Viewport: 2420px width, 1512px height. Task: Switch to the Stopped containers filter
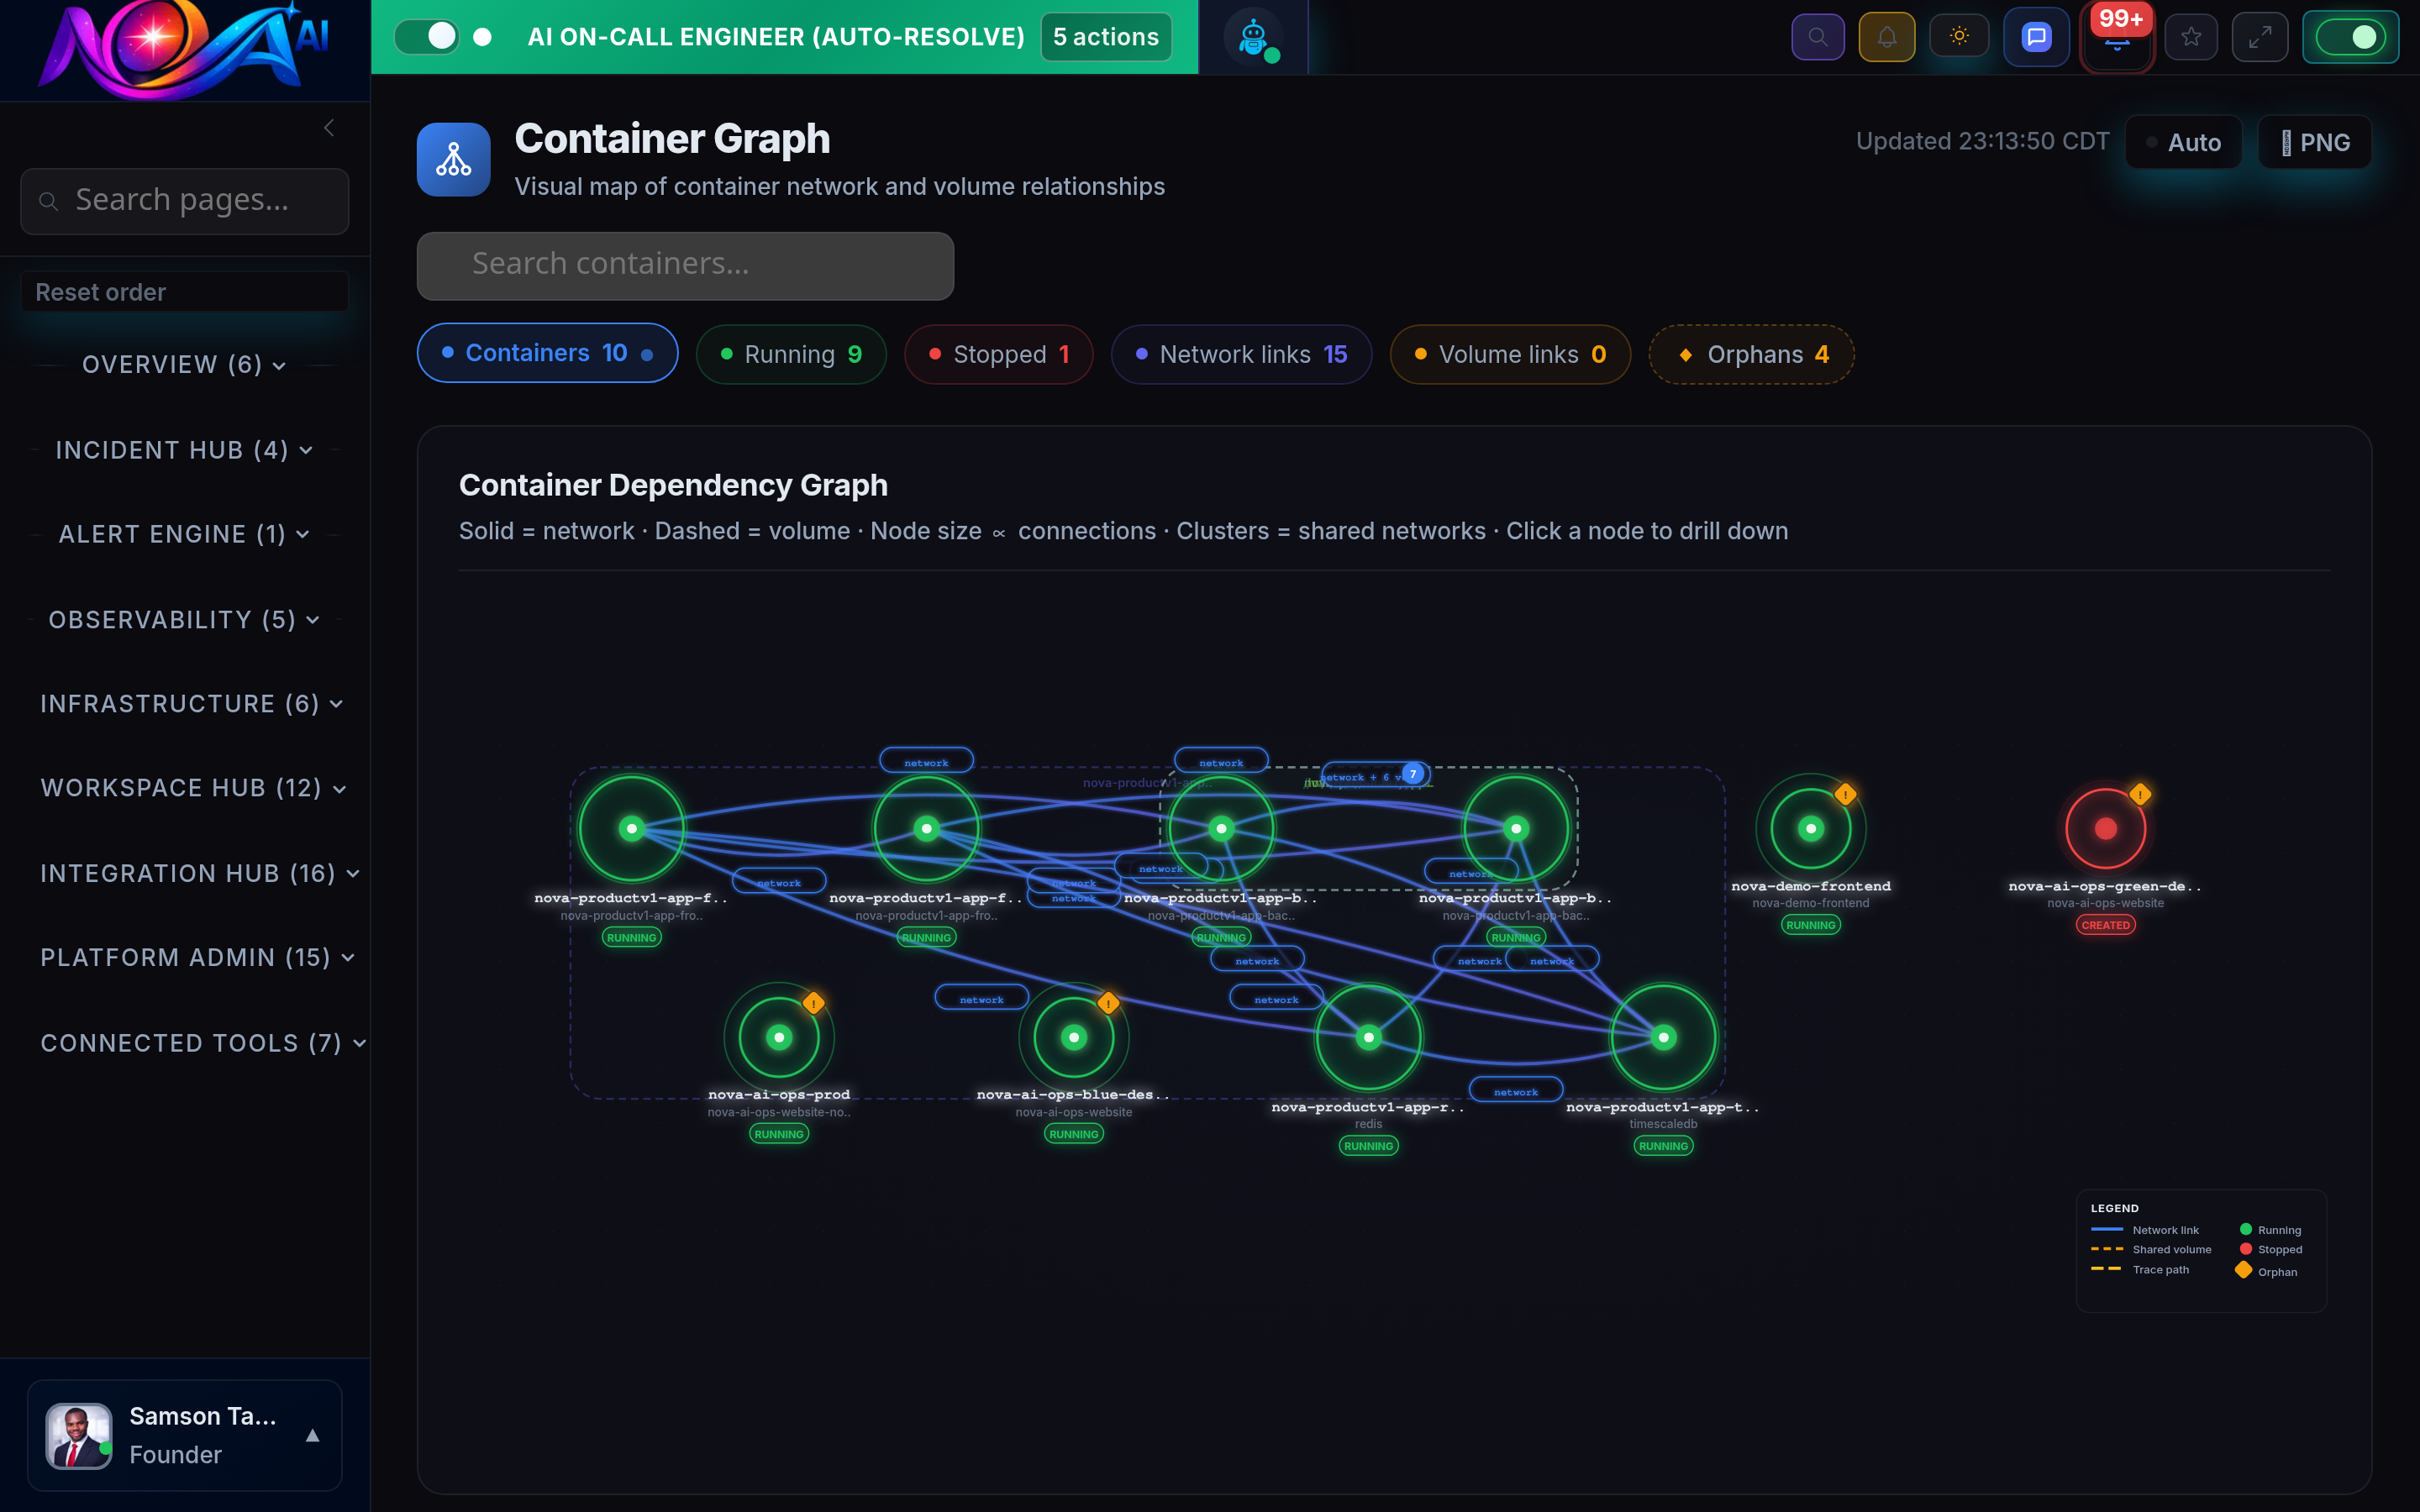click(x=997, y=354)
